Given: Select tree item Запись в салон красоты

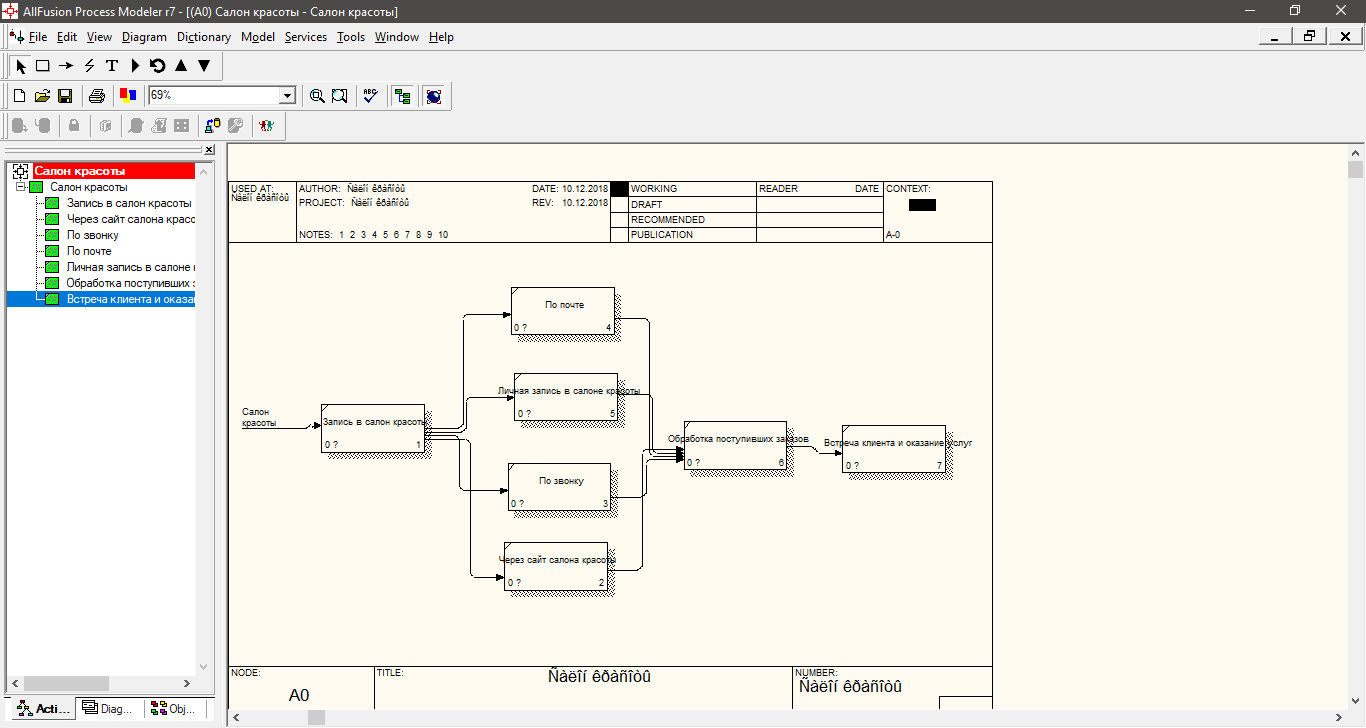Looking at the screenshot, I should [129, 203].
